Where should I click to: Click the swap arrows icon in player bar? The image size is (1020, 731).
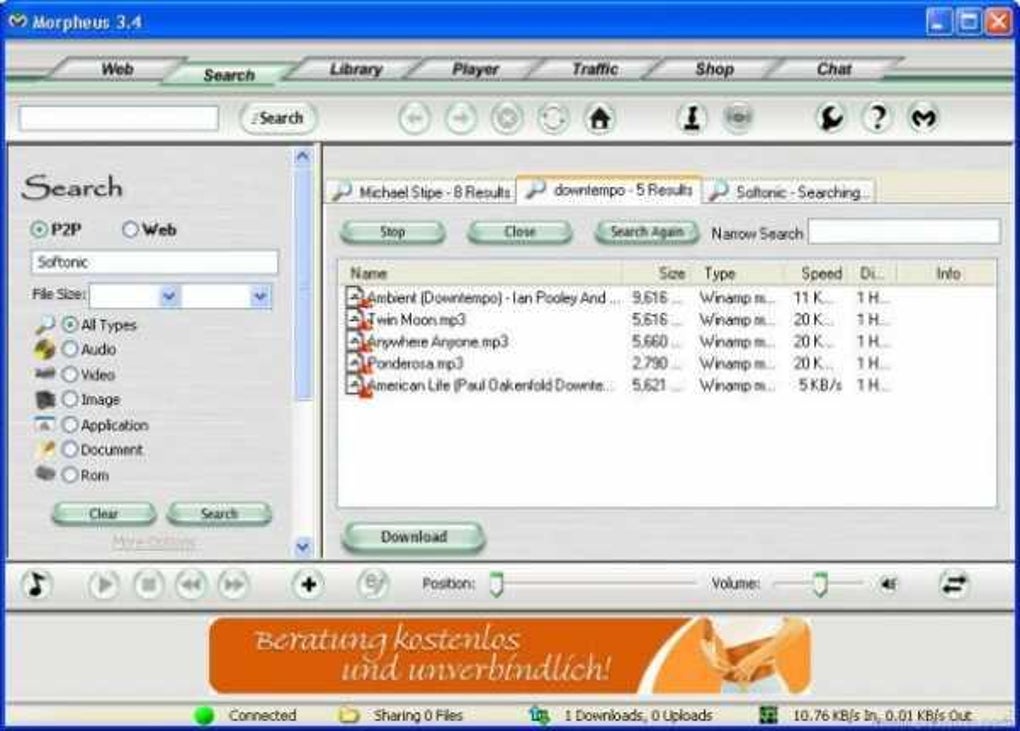point(954,584)
